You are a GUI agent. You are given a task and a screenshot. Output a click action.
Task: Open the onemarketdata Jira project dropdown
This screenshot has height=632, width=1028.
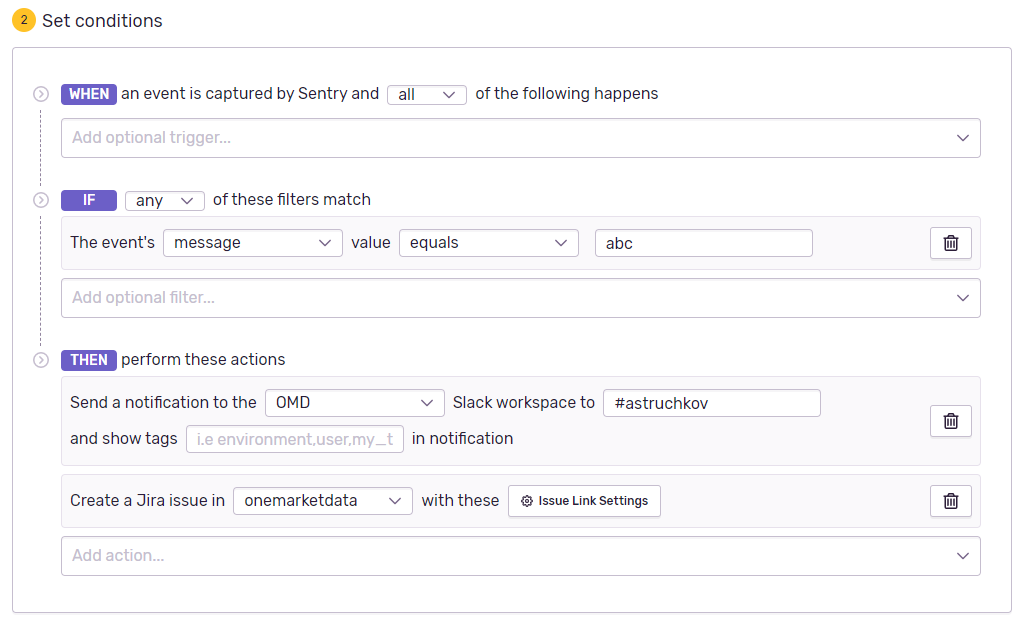322,501
